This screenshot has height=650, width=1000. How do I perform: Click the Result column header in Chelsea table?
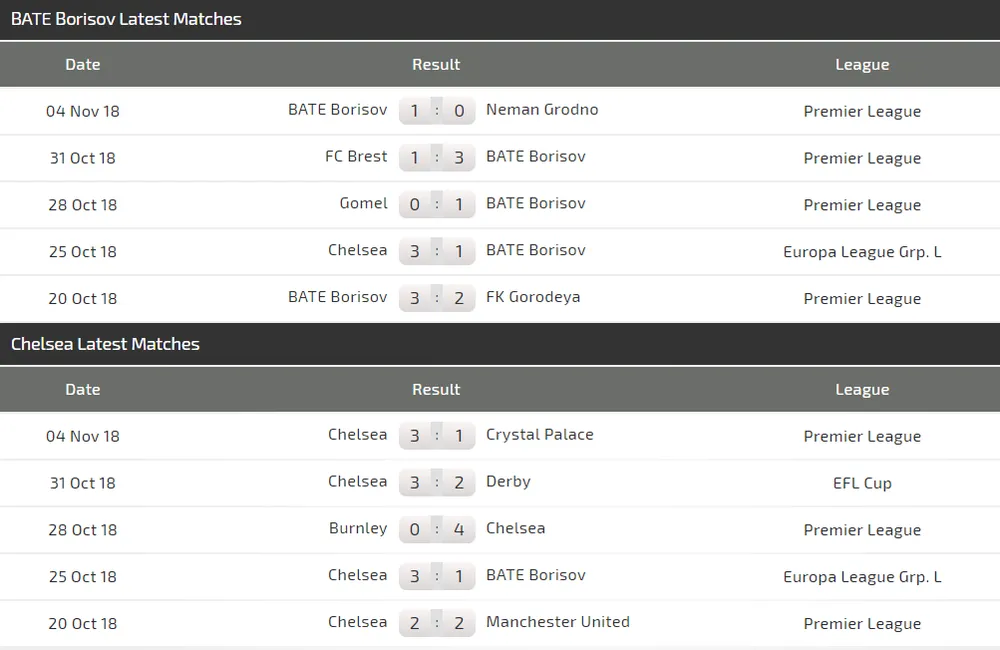point(436,389)
